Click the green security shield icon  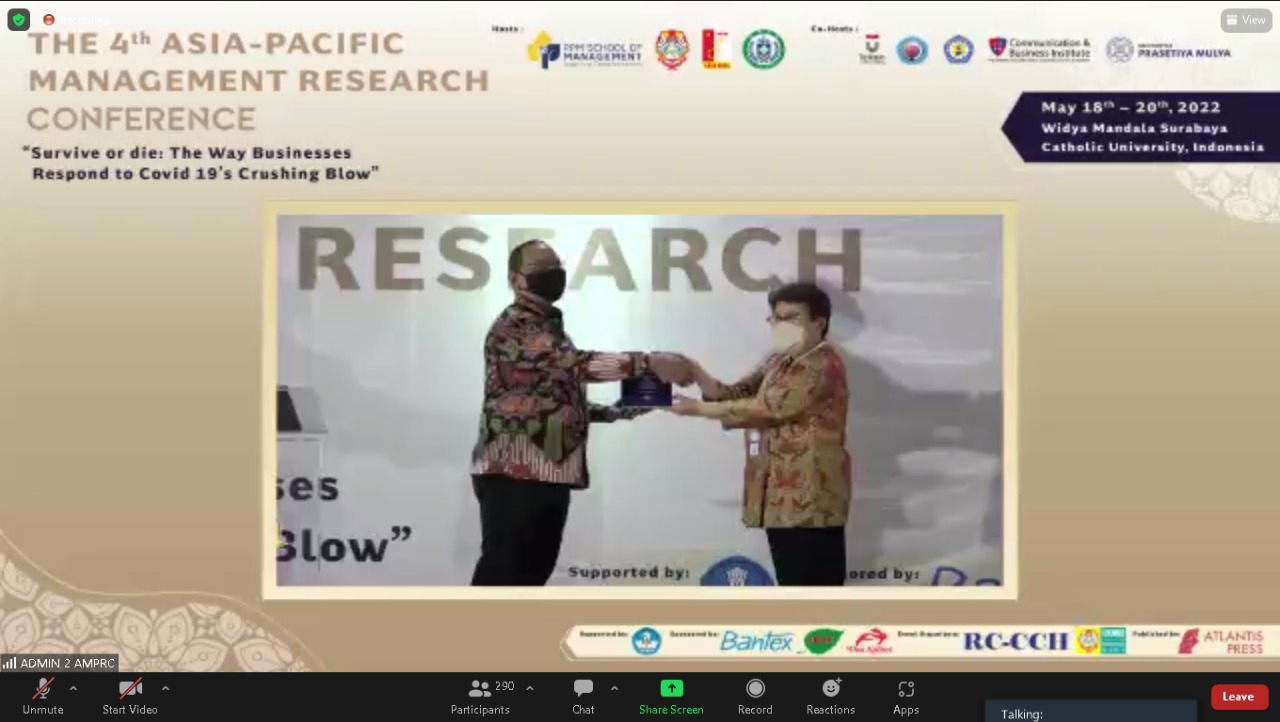point(18,19)
